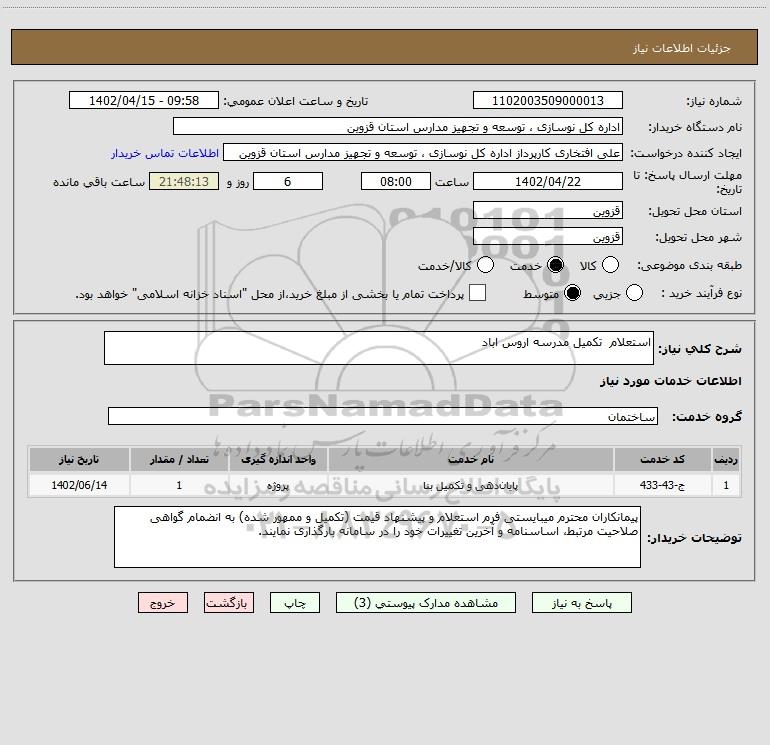Screen dimensions: 770x745
Task: Click the واحد اندازه گیری column header
Action: point(278,460)
